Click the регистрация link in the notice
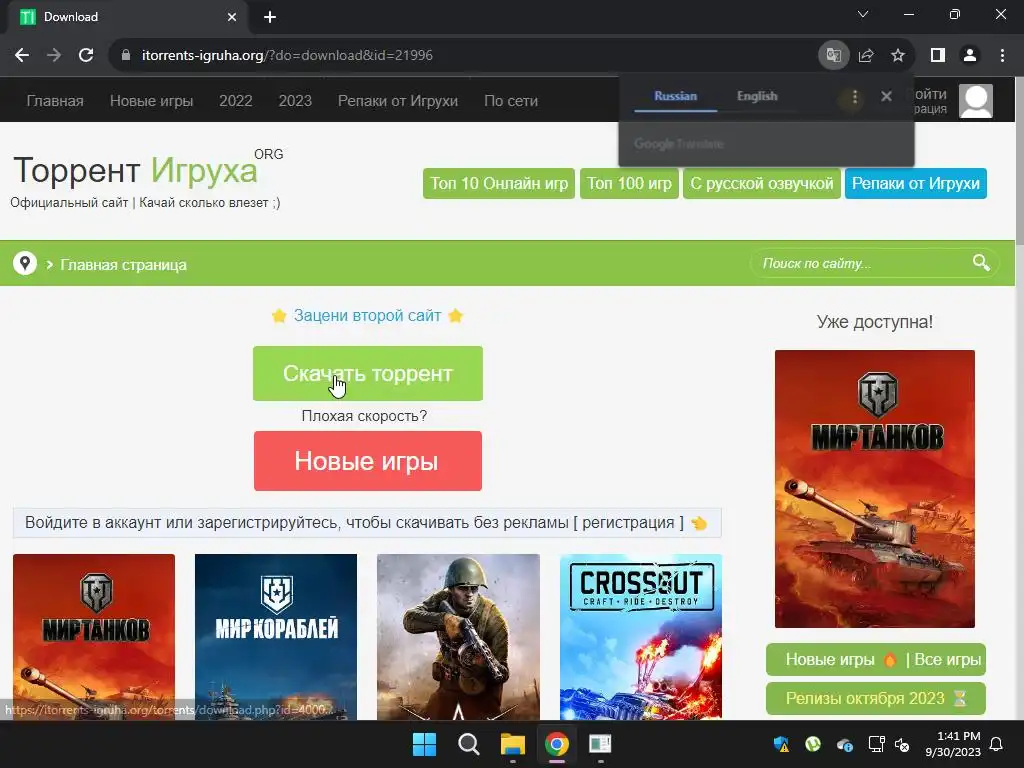 (628, 522)
